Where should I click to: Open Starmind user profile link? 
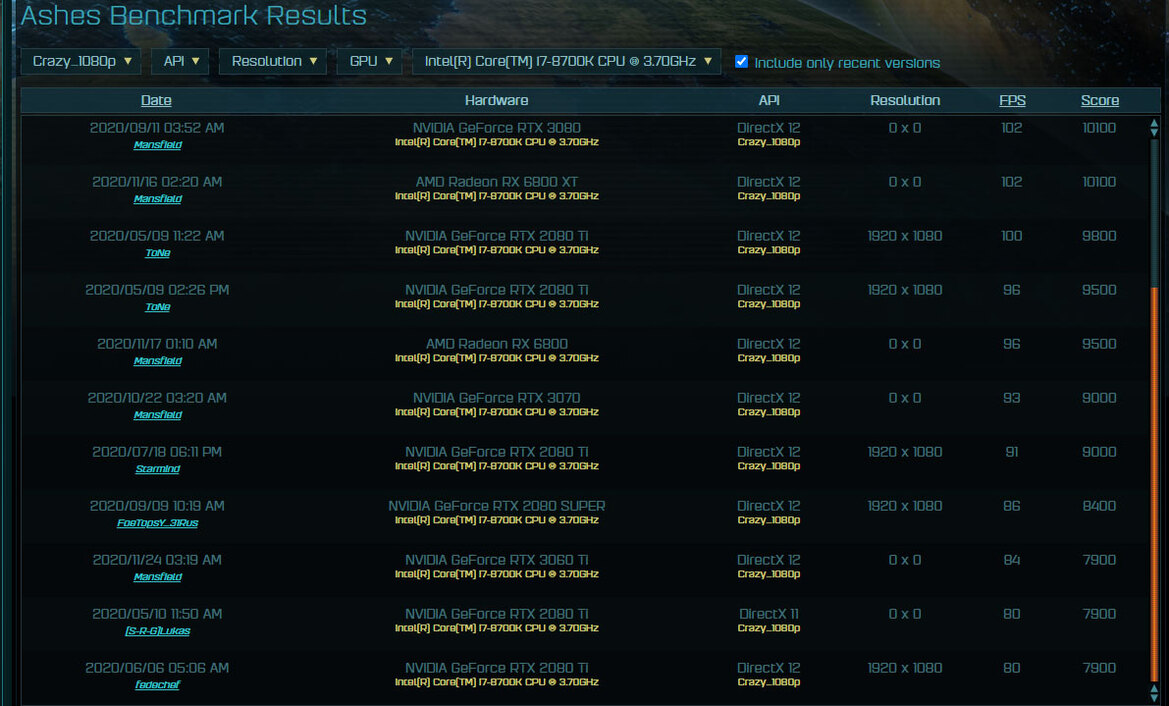pos(157,469)
